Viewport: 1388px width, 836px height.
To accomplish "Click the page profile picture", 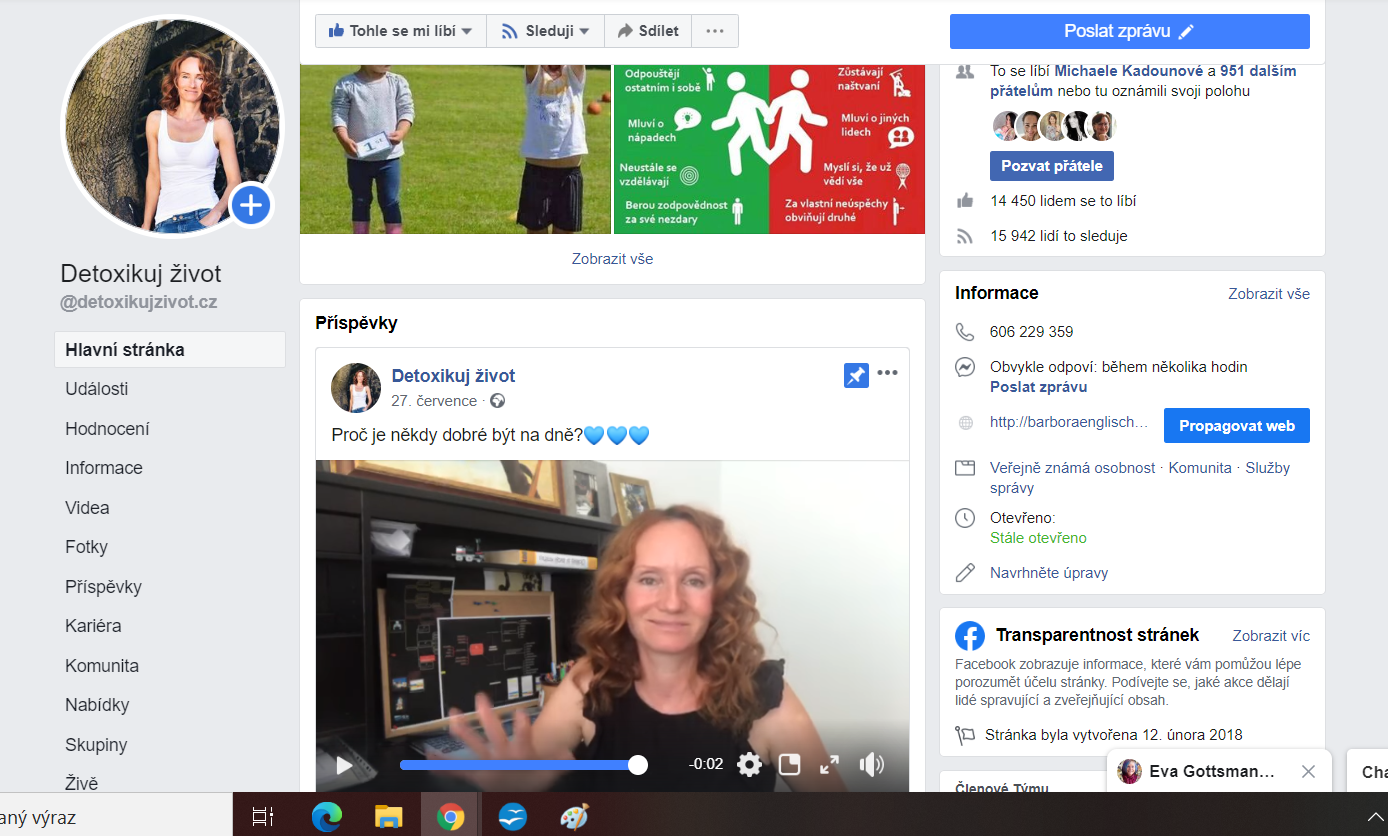I will [172, 128].
